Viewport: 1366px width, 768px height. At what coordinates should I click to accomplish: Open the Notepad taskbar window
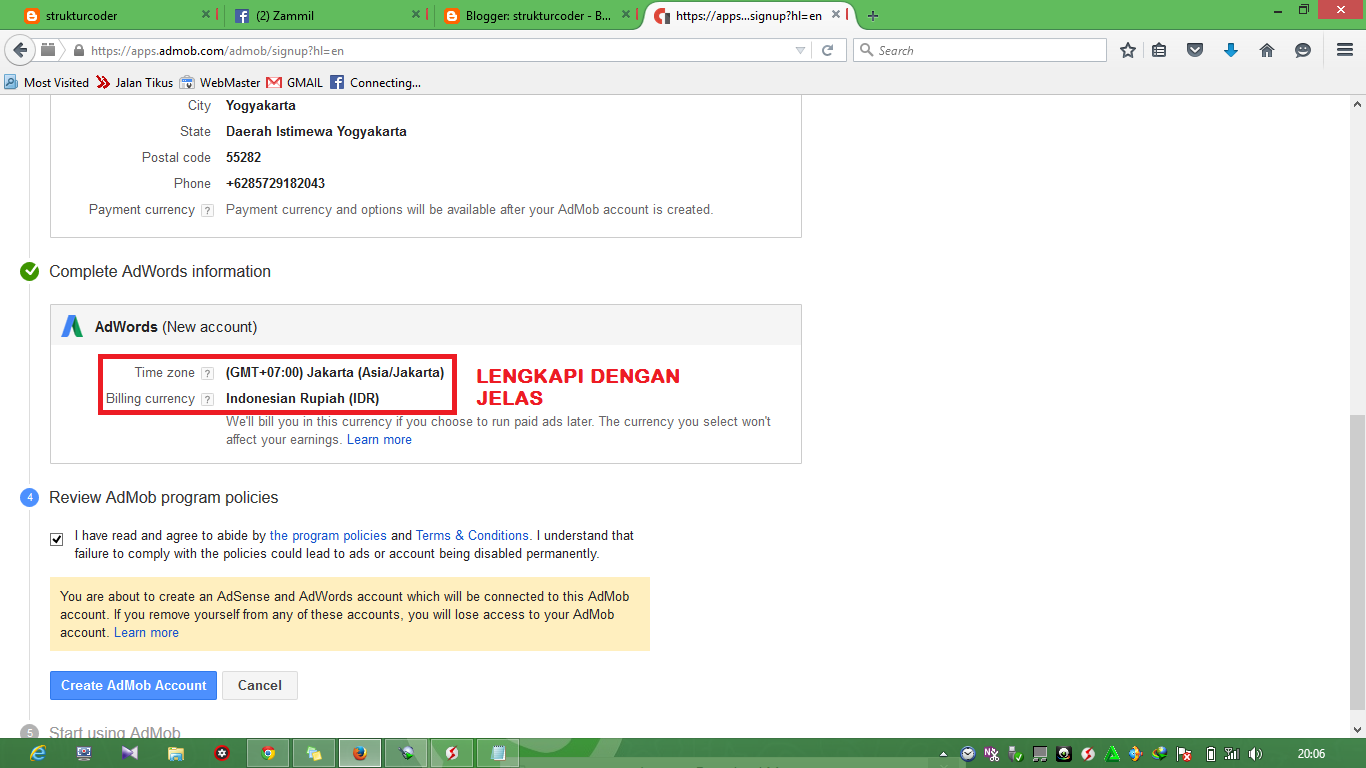click(498, 753)
